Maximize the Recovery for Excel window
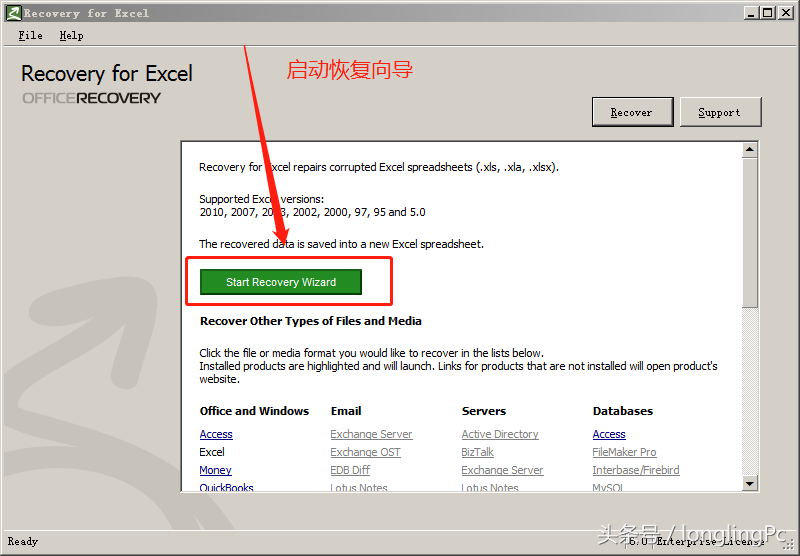Image resolution: width=800 pixels, height=556 pixels. pyautogui.click(x=767, y=13)
